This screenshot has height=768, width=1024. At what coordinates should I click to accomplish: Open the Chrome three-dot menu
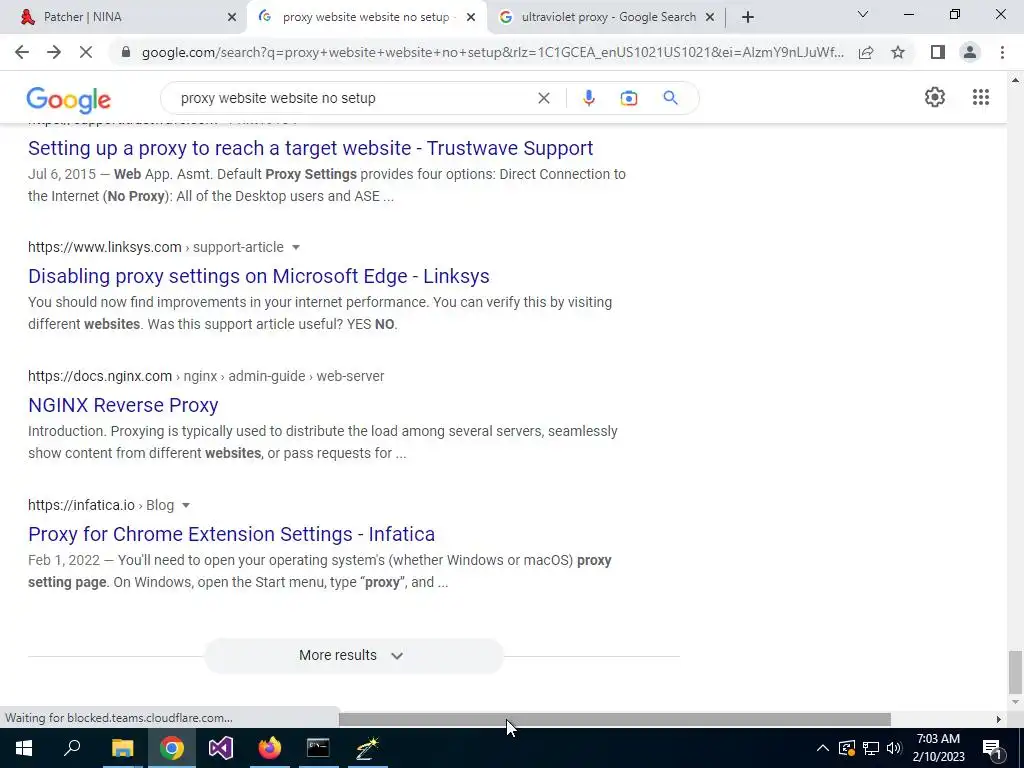coord(1002,52)
